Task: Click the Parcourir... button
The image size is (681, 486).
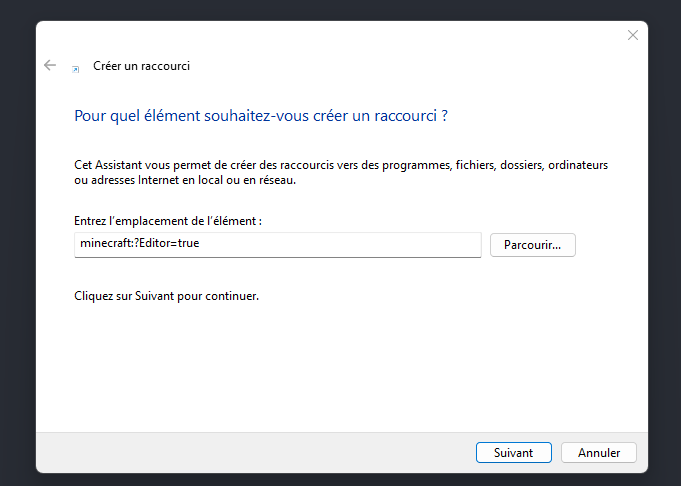Action: (x=532, y=244)
